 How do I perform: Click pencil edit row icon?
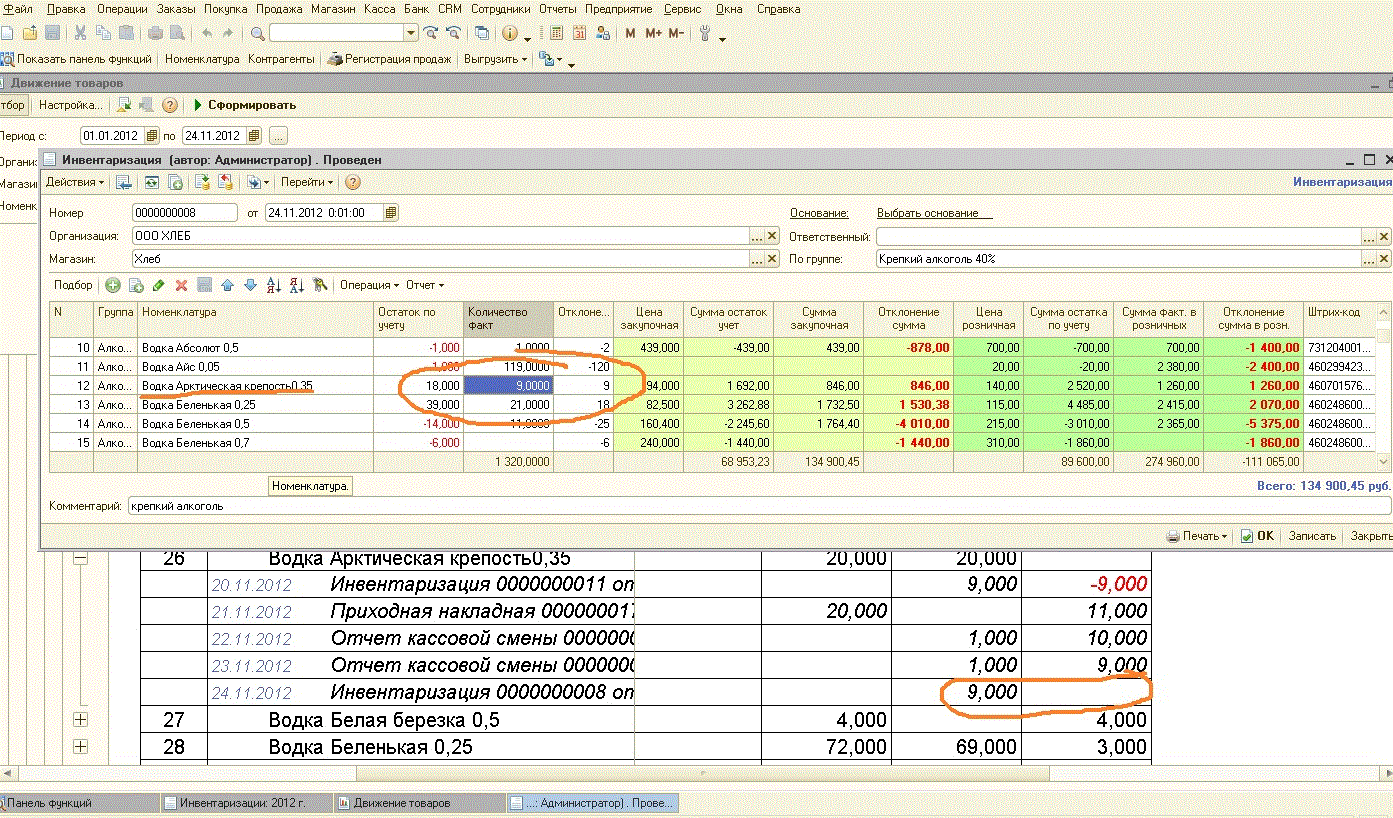tap(158, 285)
